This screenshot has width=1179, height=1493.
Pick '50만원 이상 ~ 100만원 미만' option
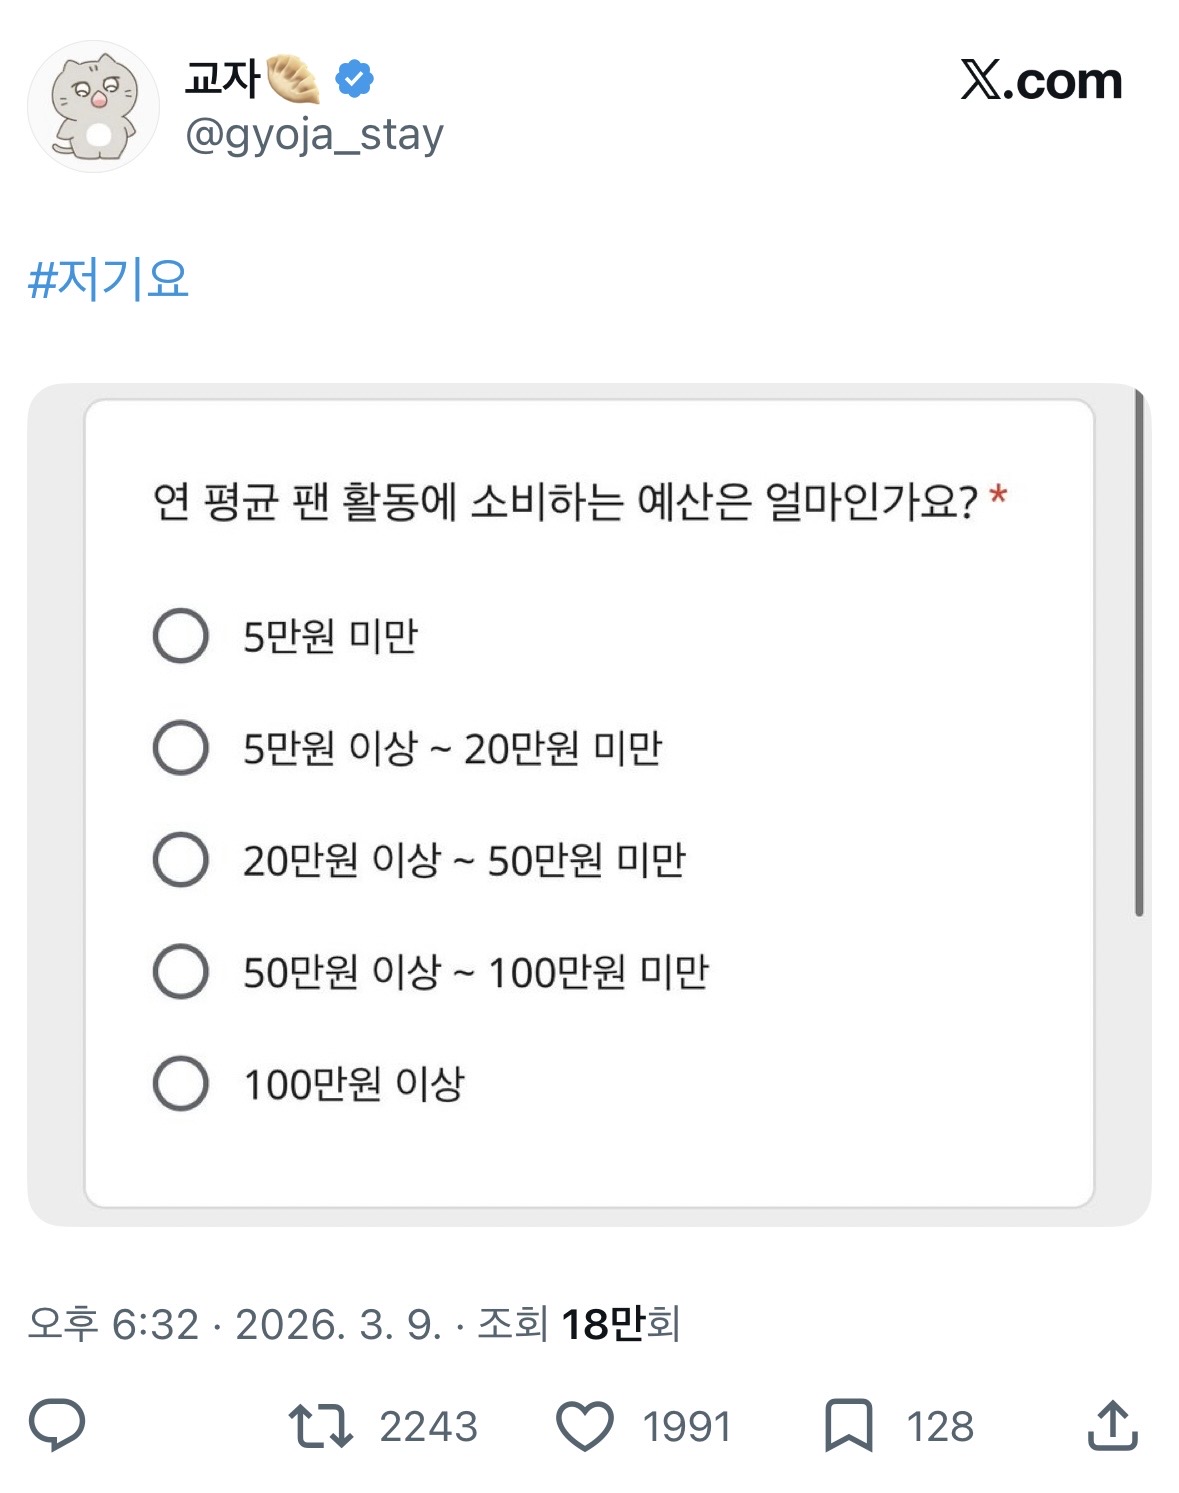coord(181,971)
